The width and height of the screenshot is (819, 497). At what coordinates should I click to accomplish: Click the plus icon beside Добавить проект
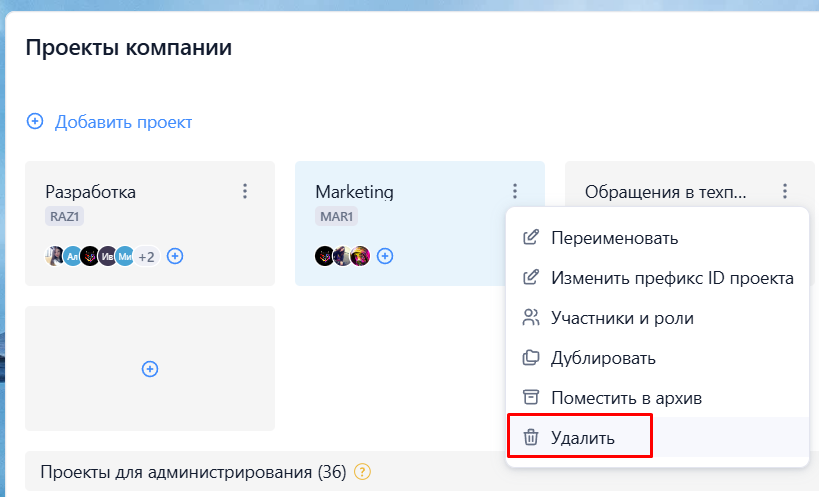(35, 122)
